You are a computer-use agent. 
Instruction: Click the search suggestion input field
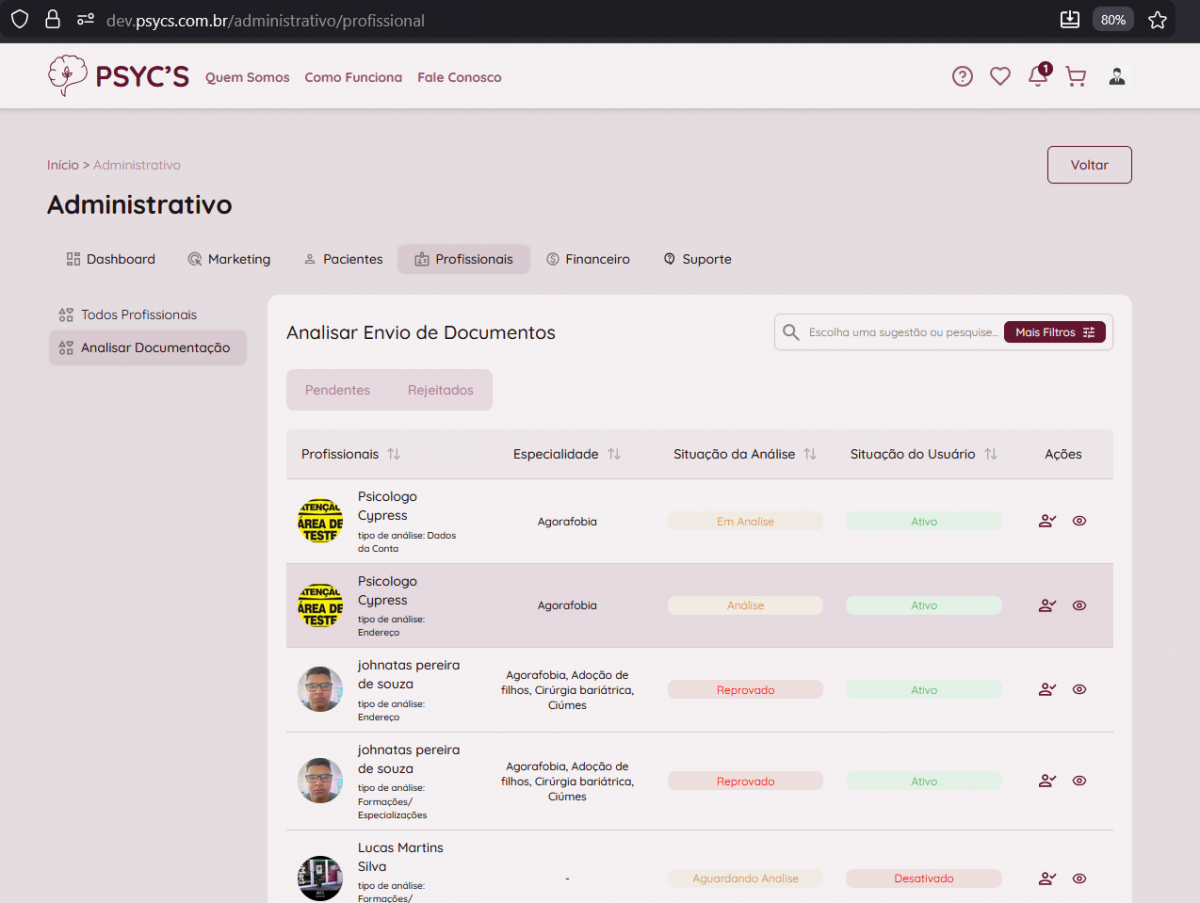tap(900, 332)
